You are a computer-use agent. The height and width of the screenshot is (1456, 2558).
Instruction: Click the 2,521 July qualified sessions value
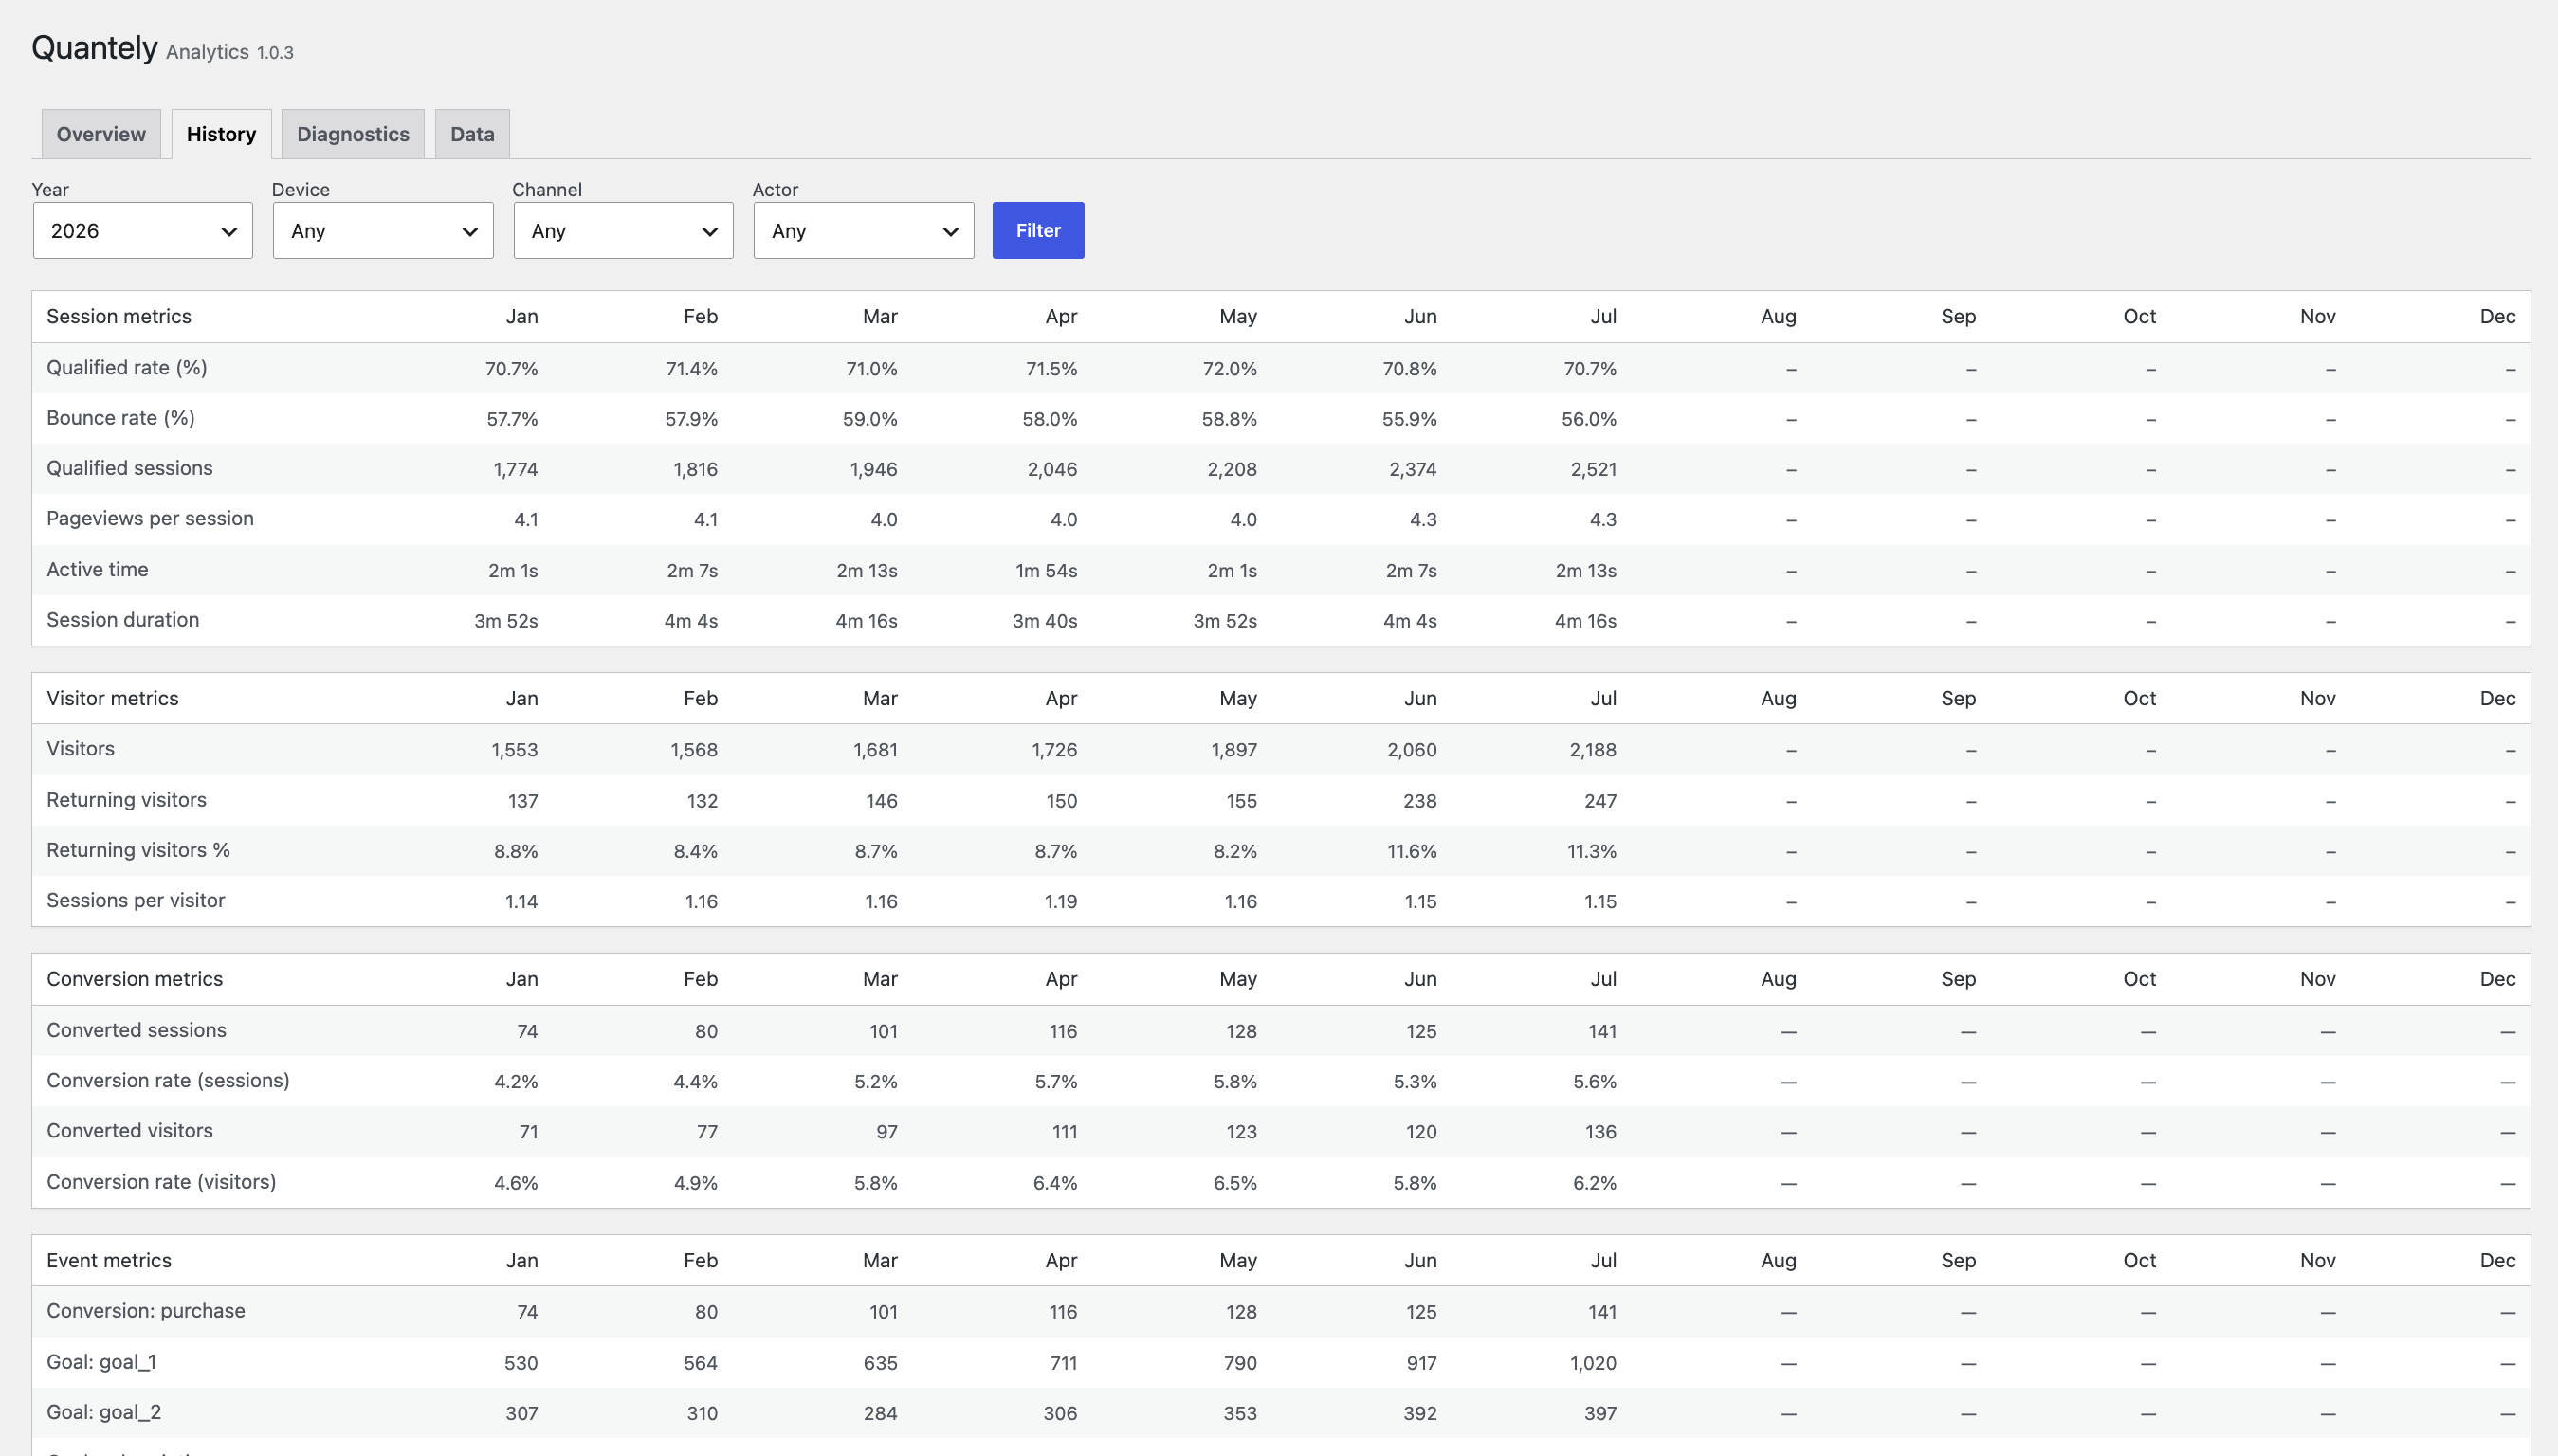tap(1593, 469)
